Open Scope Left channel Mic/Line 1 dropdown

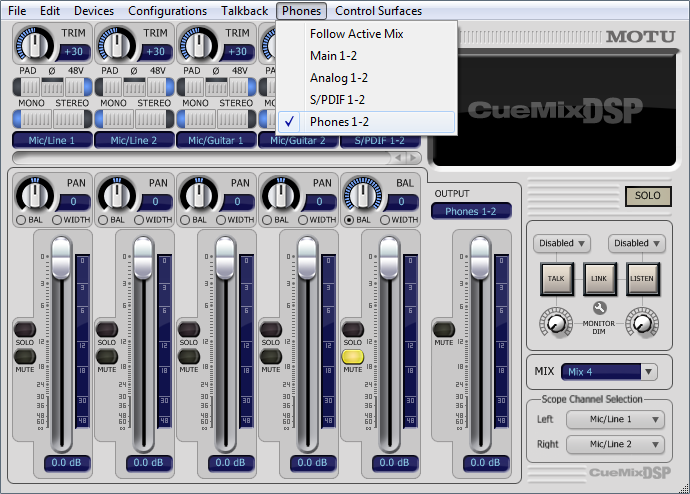point(615,419)
